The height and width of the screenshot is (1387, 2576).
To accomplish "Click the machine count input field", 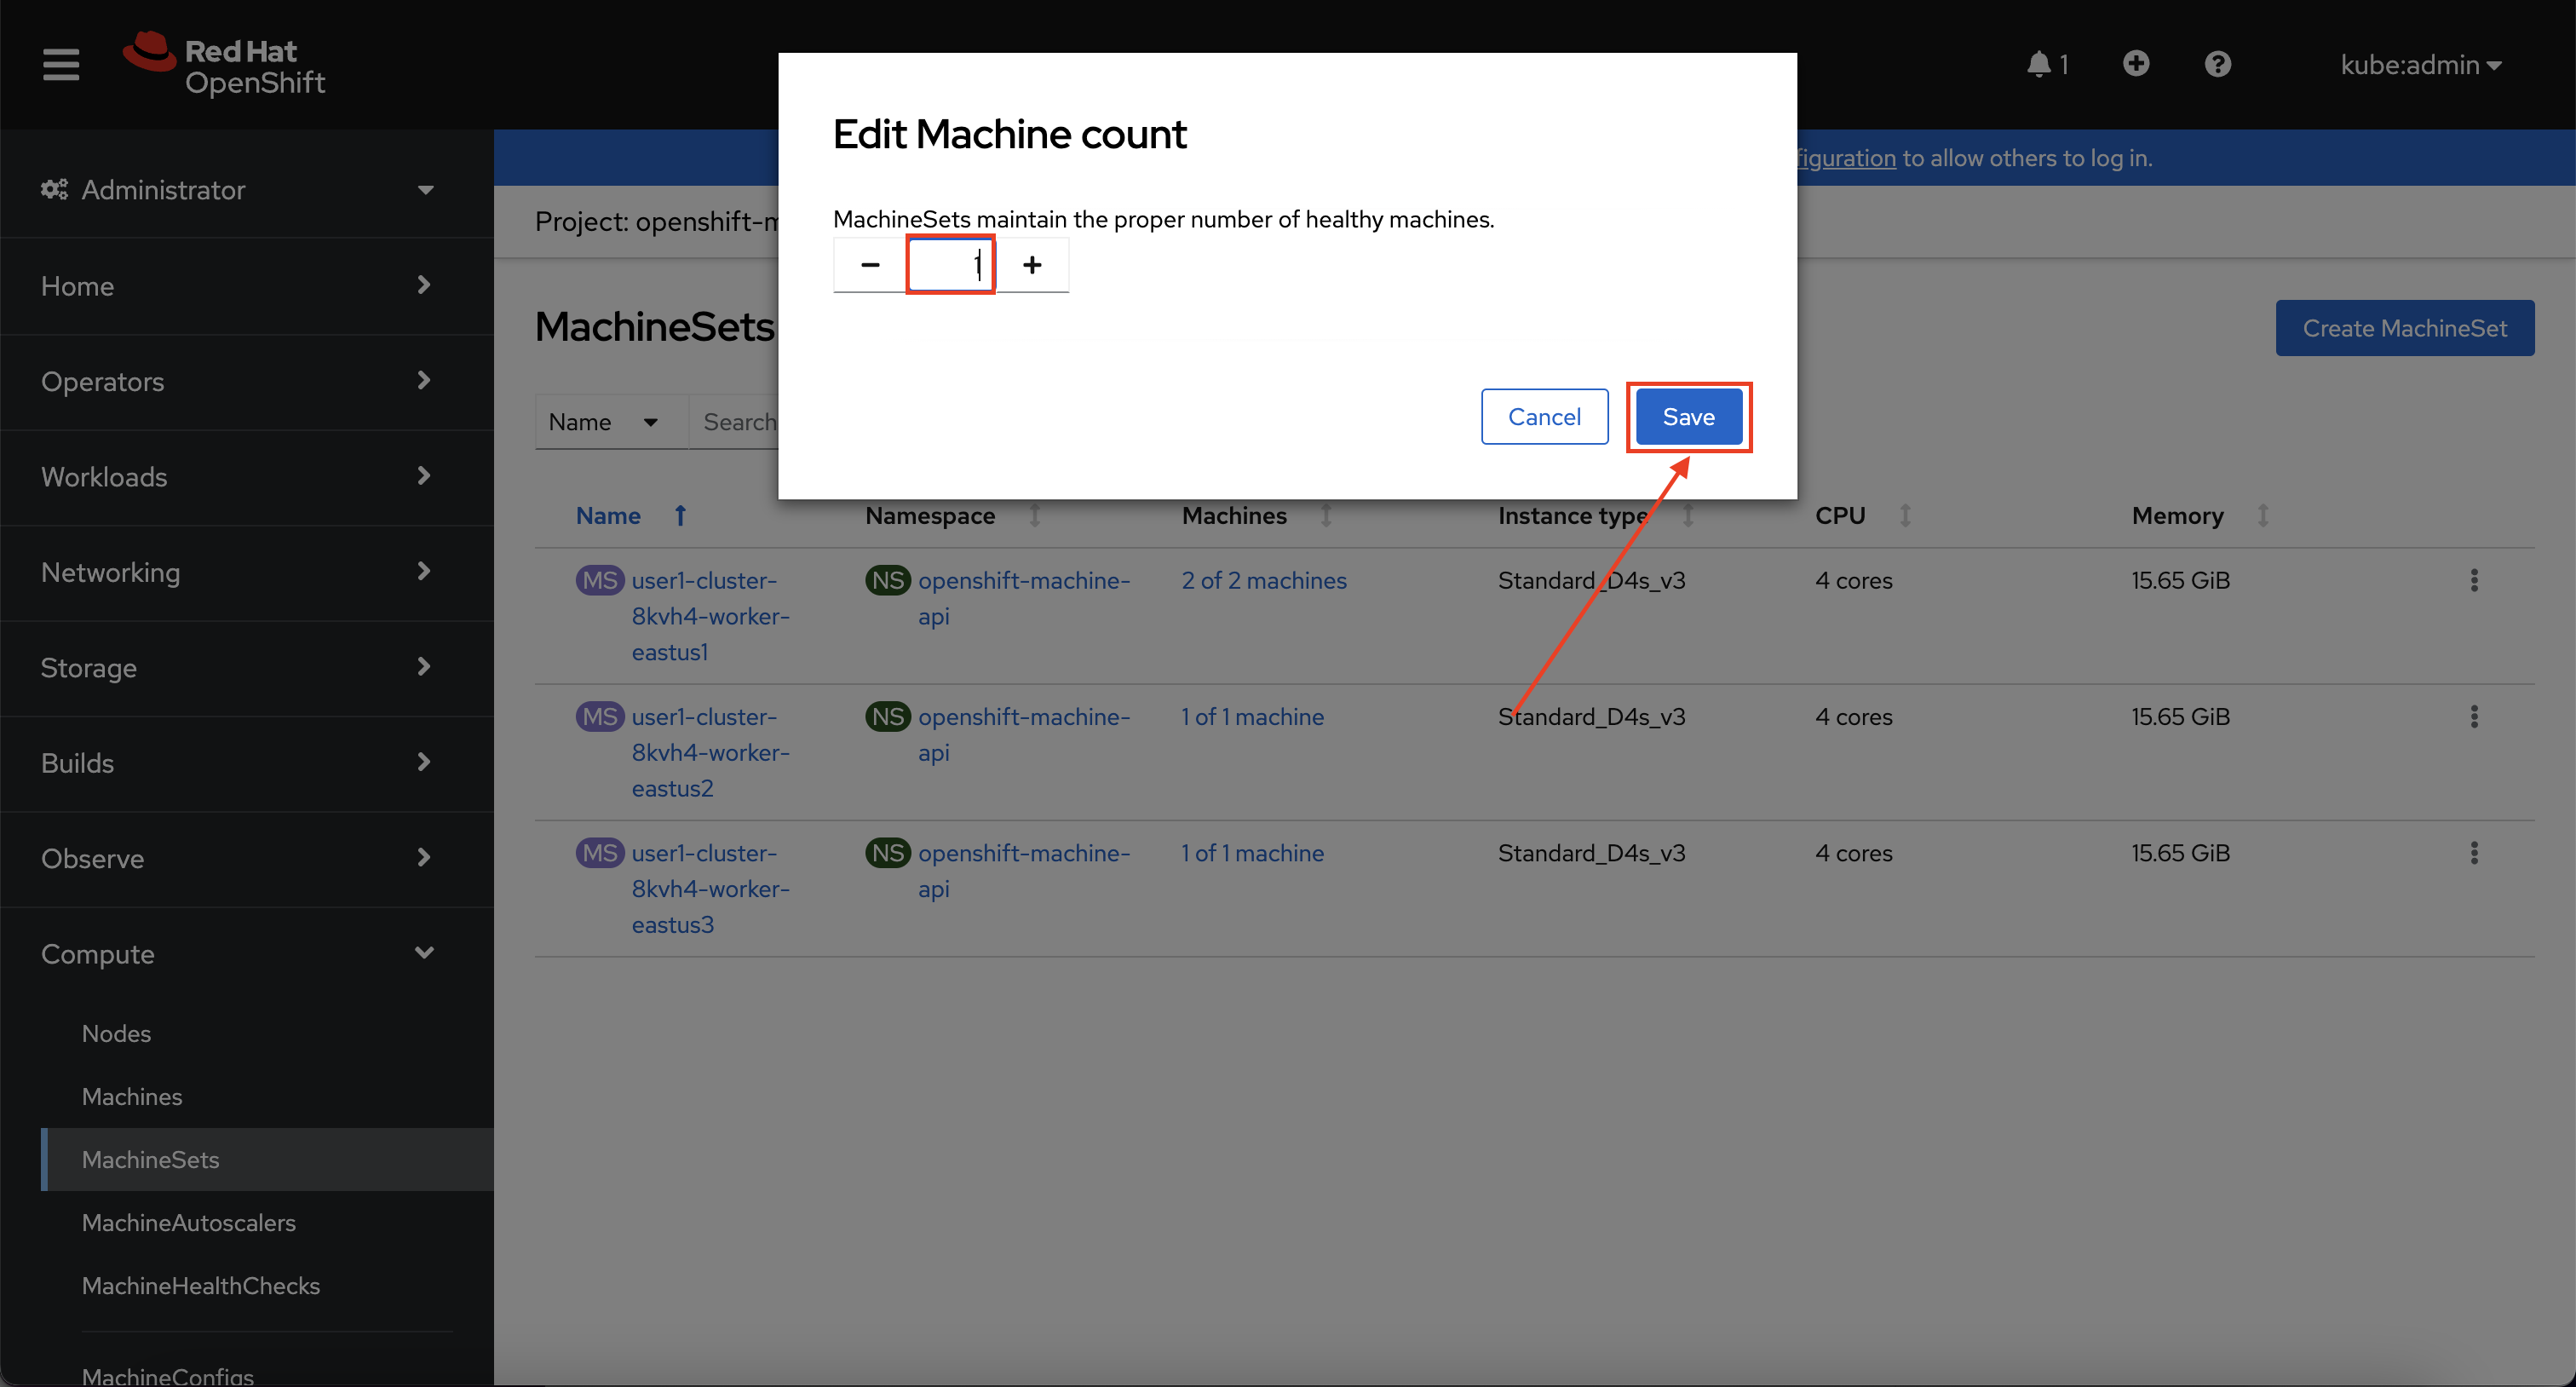I will [x=950, y=264].
